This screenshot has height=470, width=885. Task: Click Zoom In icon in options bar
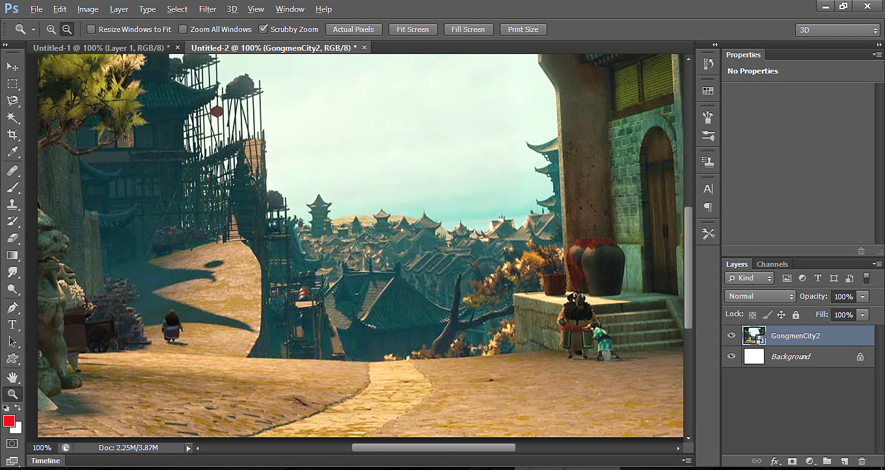point(51,29)
